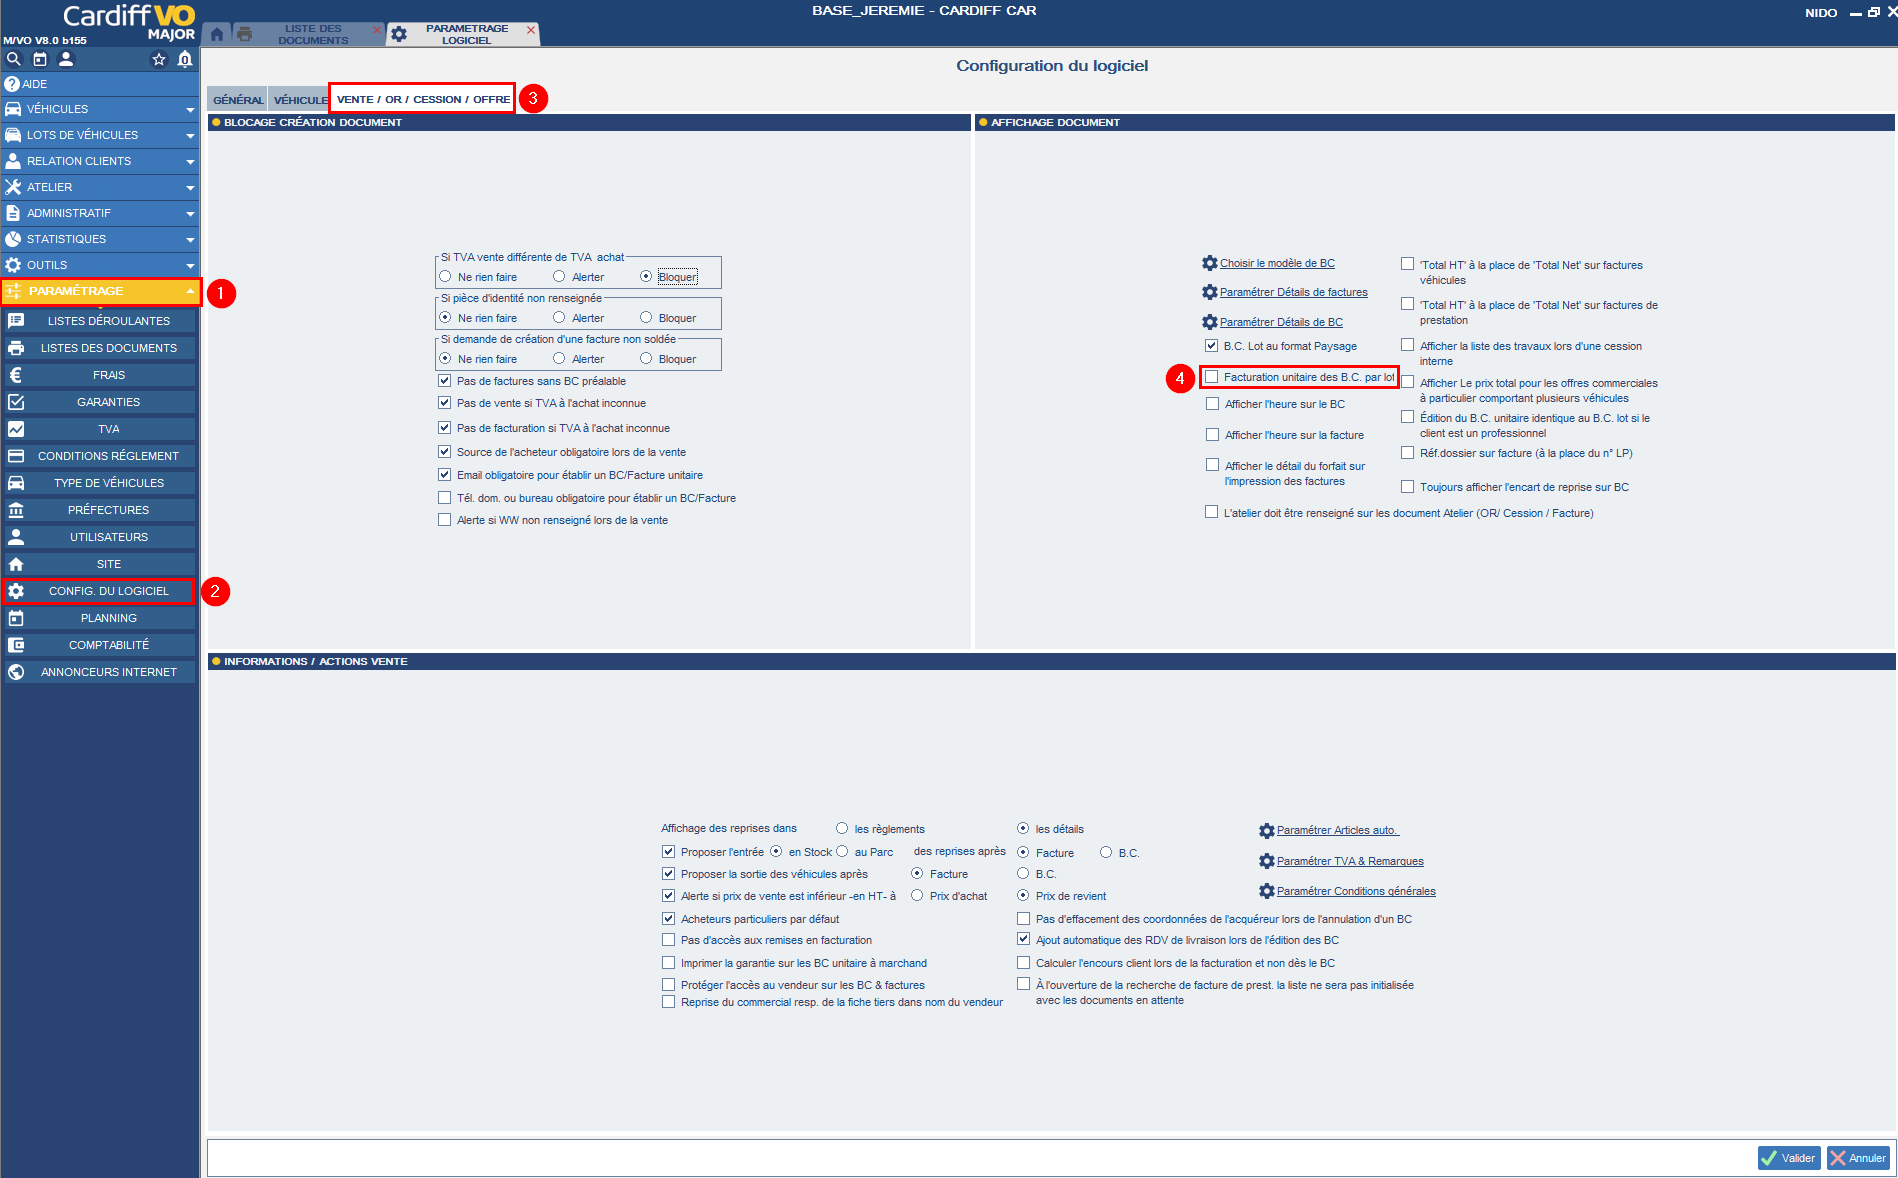This screenshot has width=1898, height=1178.
Task: Open the notifications bell icon
Action: [x=185, y=59]
